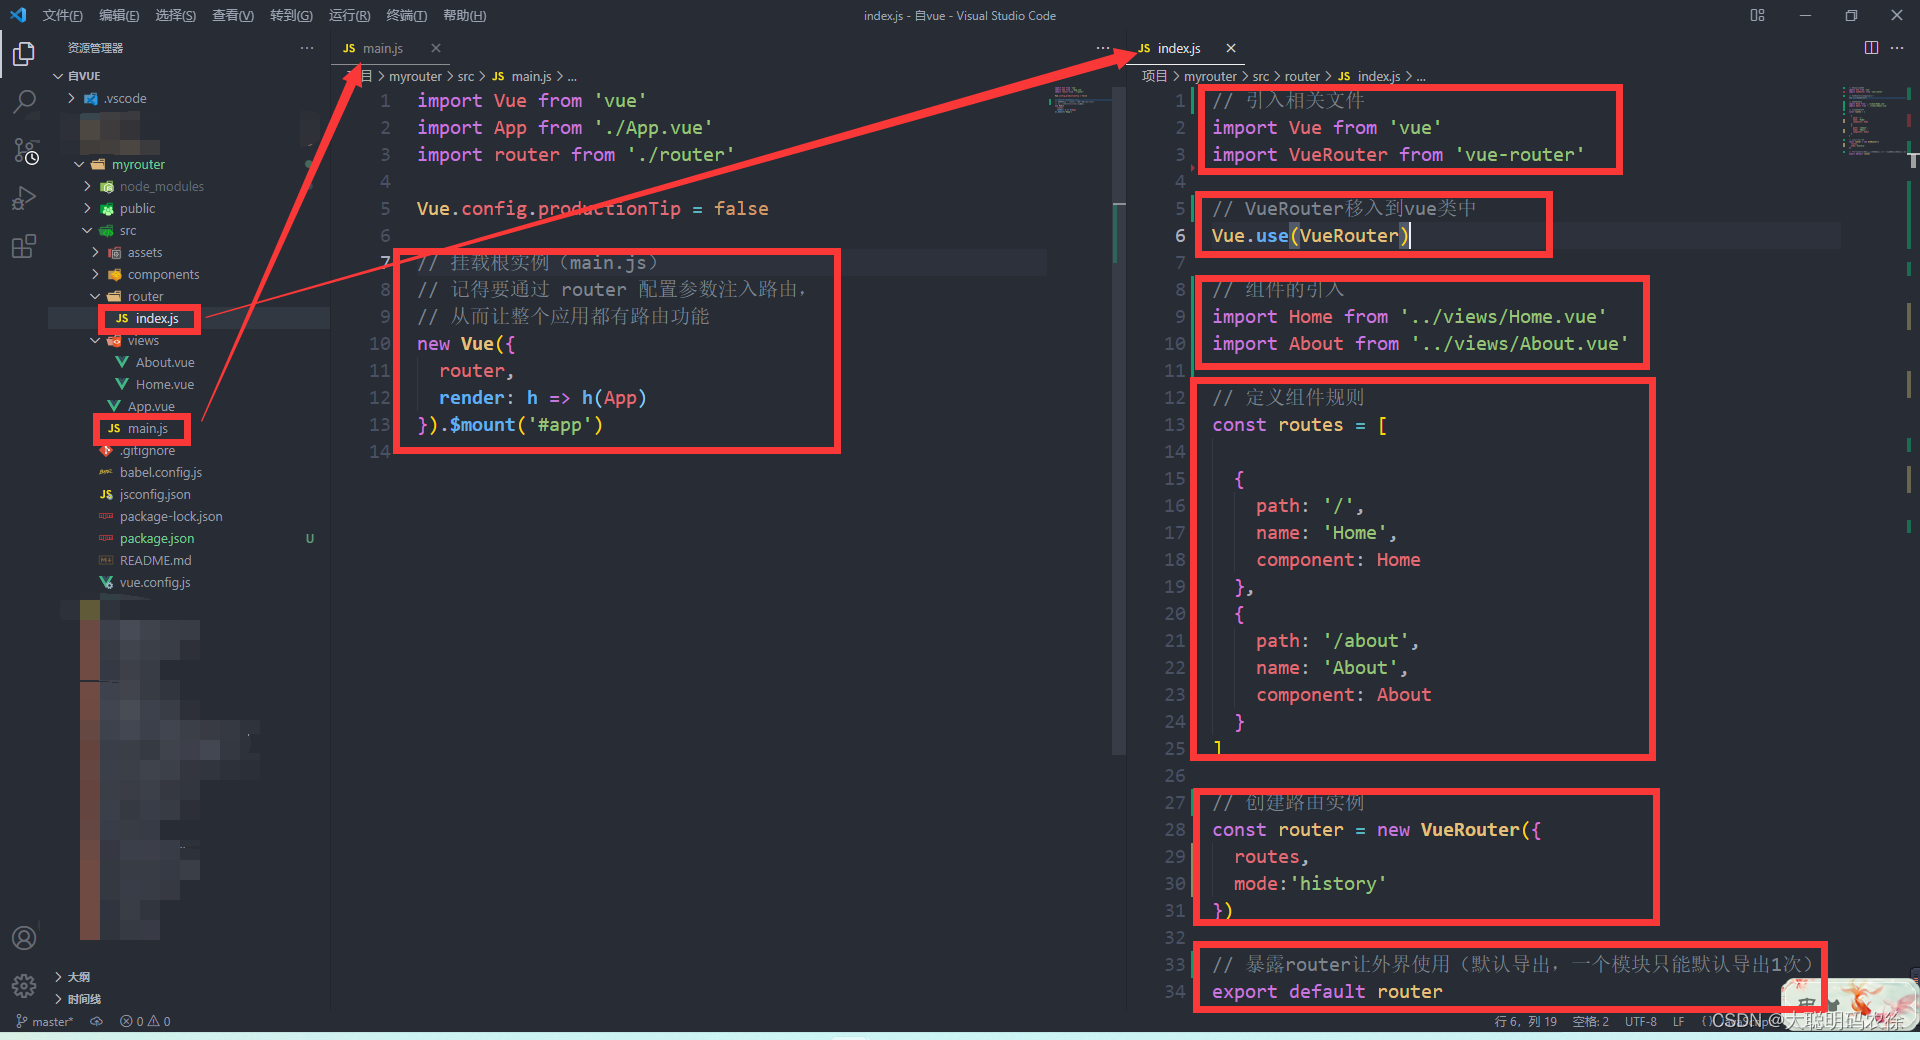Click the 项目 breadcrumb in right editor
The height and width of the screenshot is (1040, 1920).
[1155, 76]
